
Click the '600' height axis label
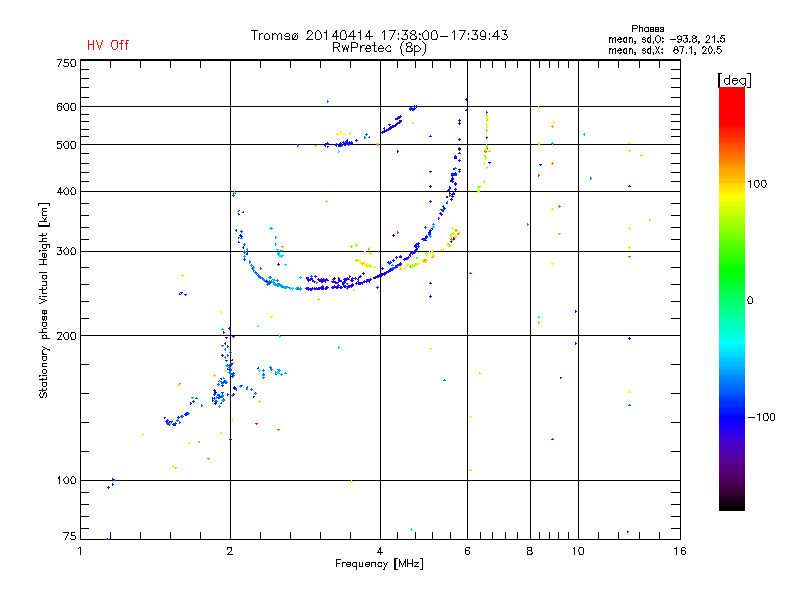66,107
